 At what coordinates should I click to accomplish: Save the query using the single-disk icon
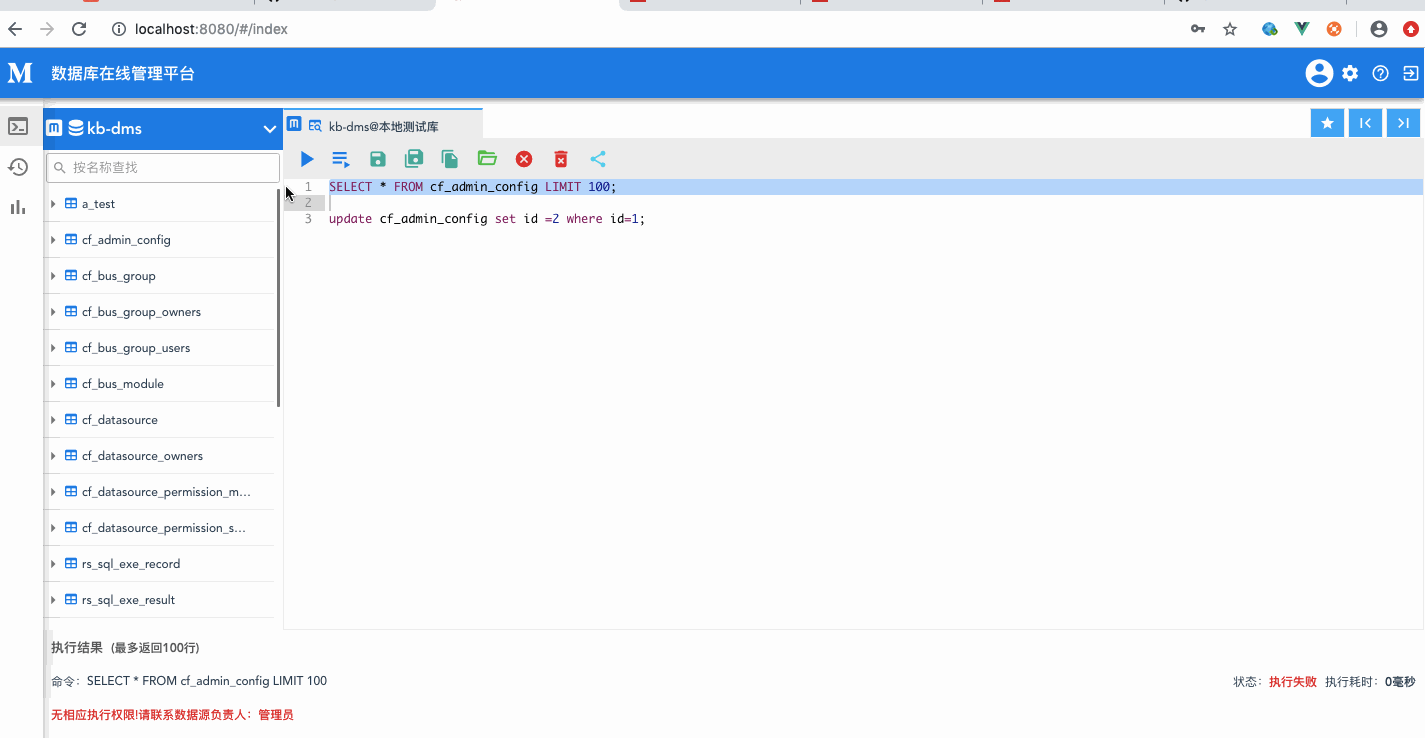[x=378, y=159]
